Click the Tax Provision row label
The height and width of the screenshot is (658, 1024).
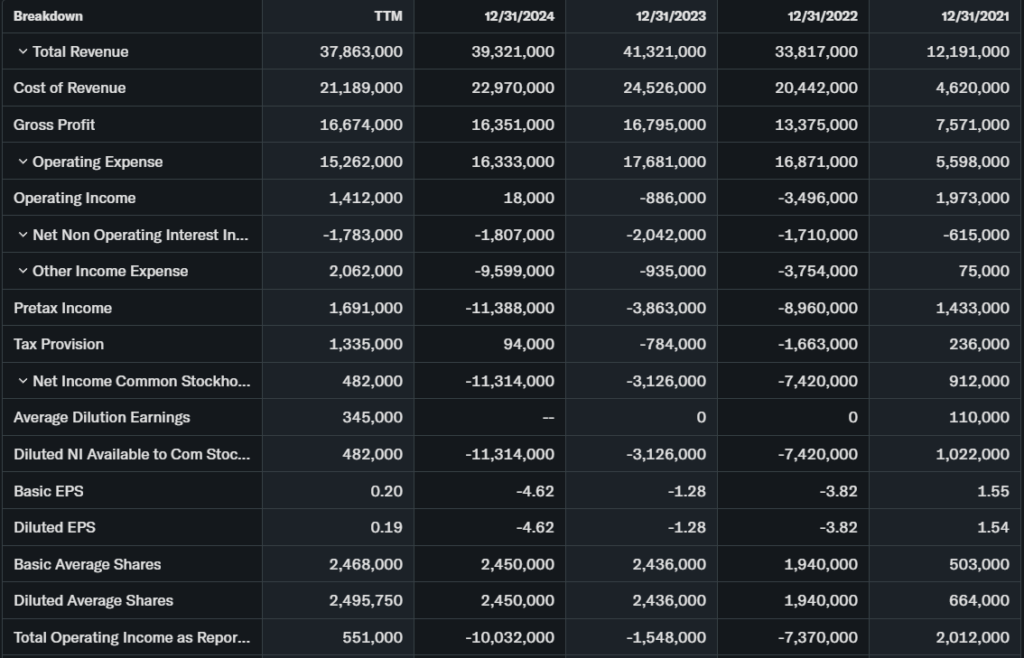pyautogui.click(x=59, y=344)
